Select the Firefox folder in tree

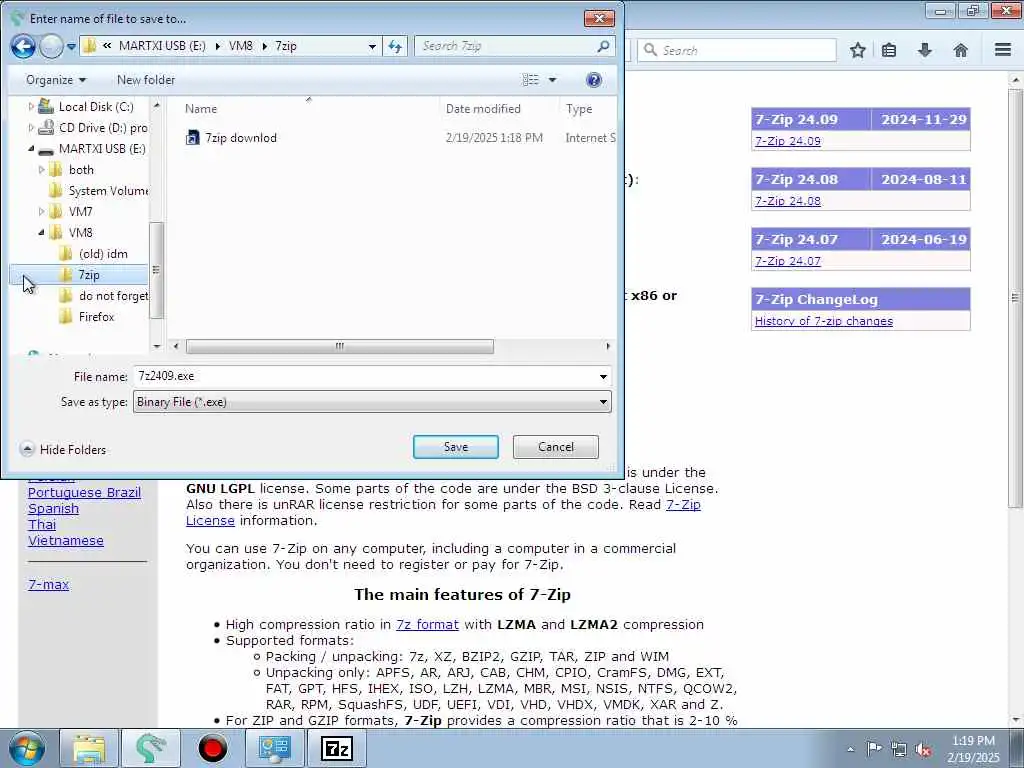96,317
